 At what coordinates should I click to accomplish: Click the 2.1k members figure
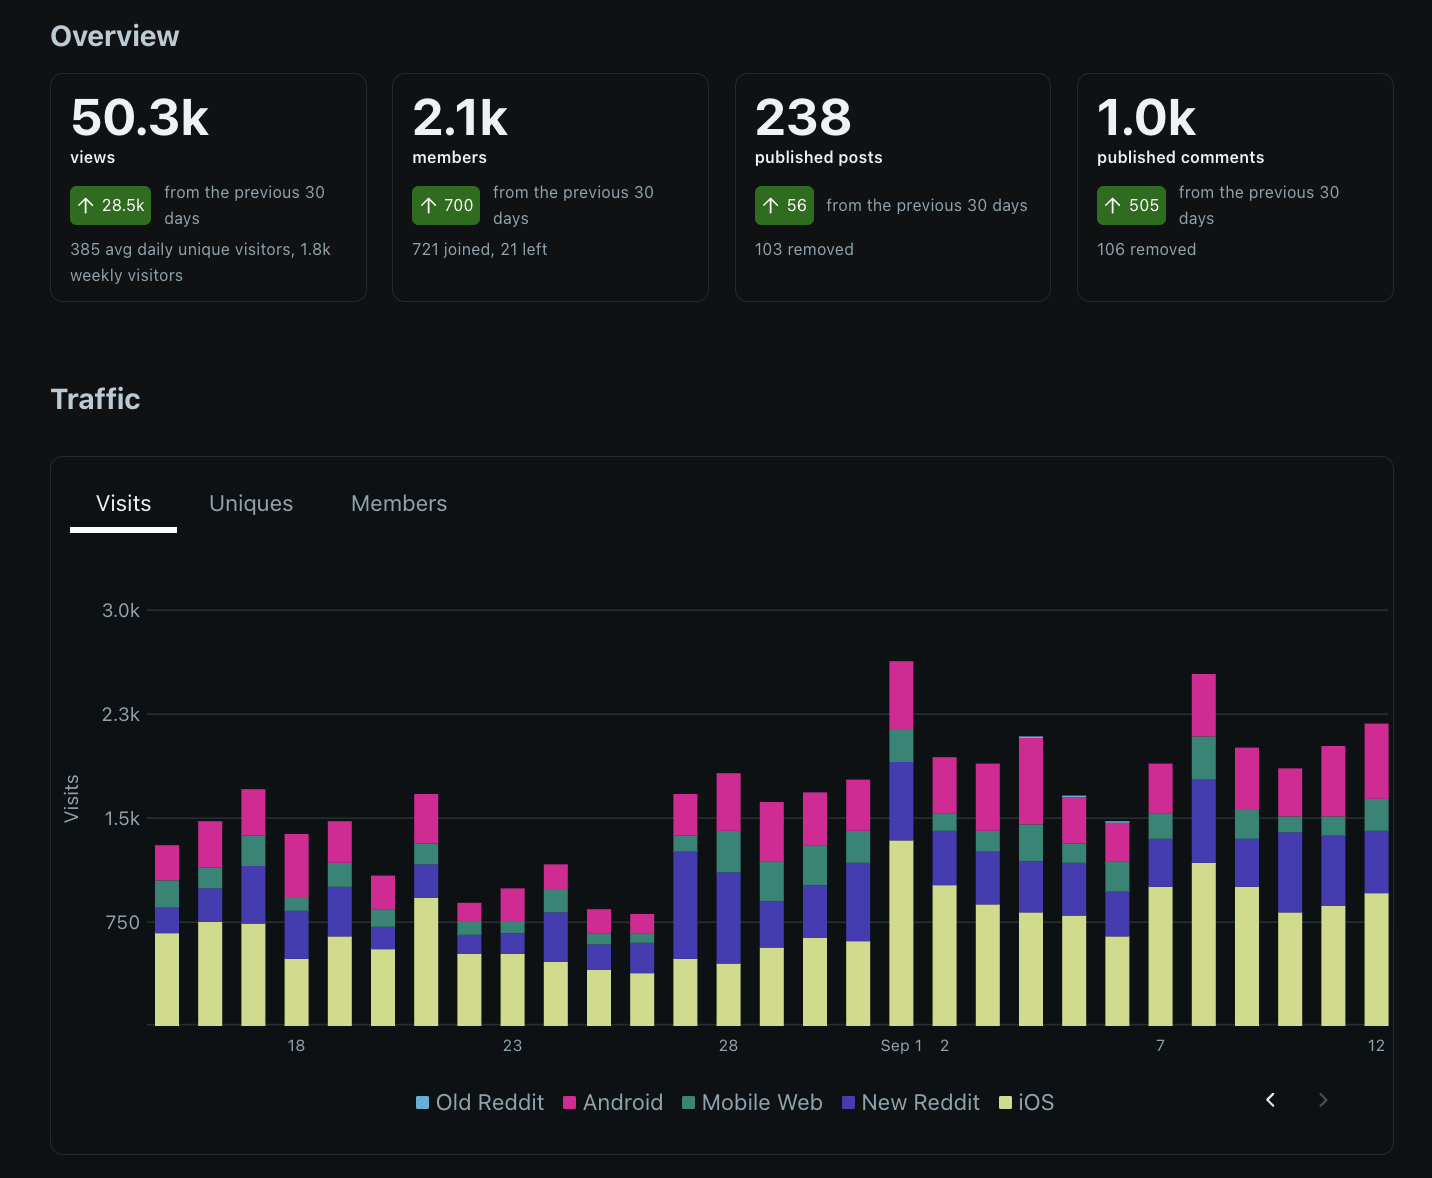point(460,118)
